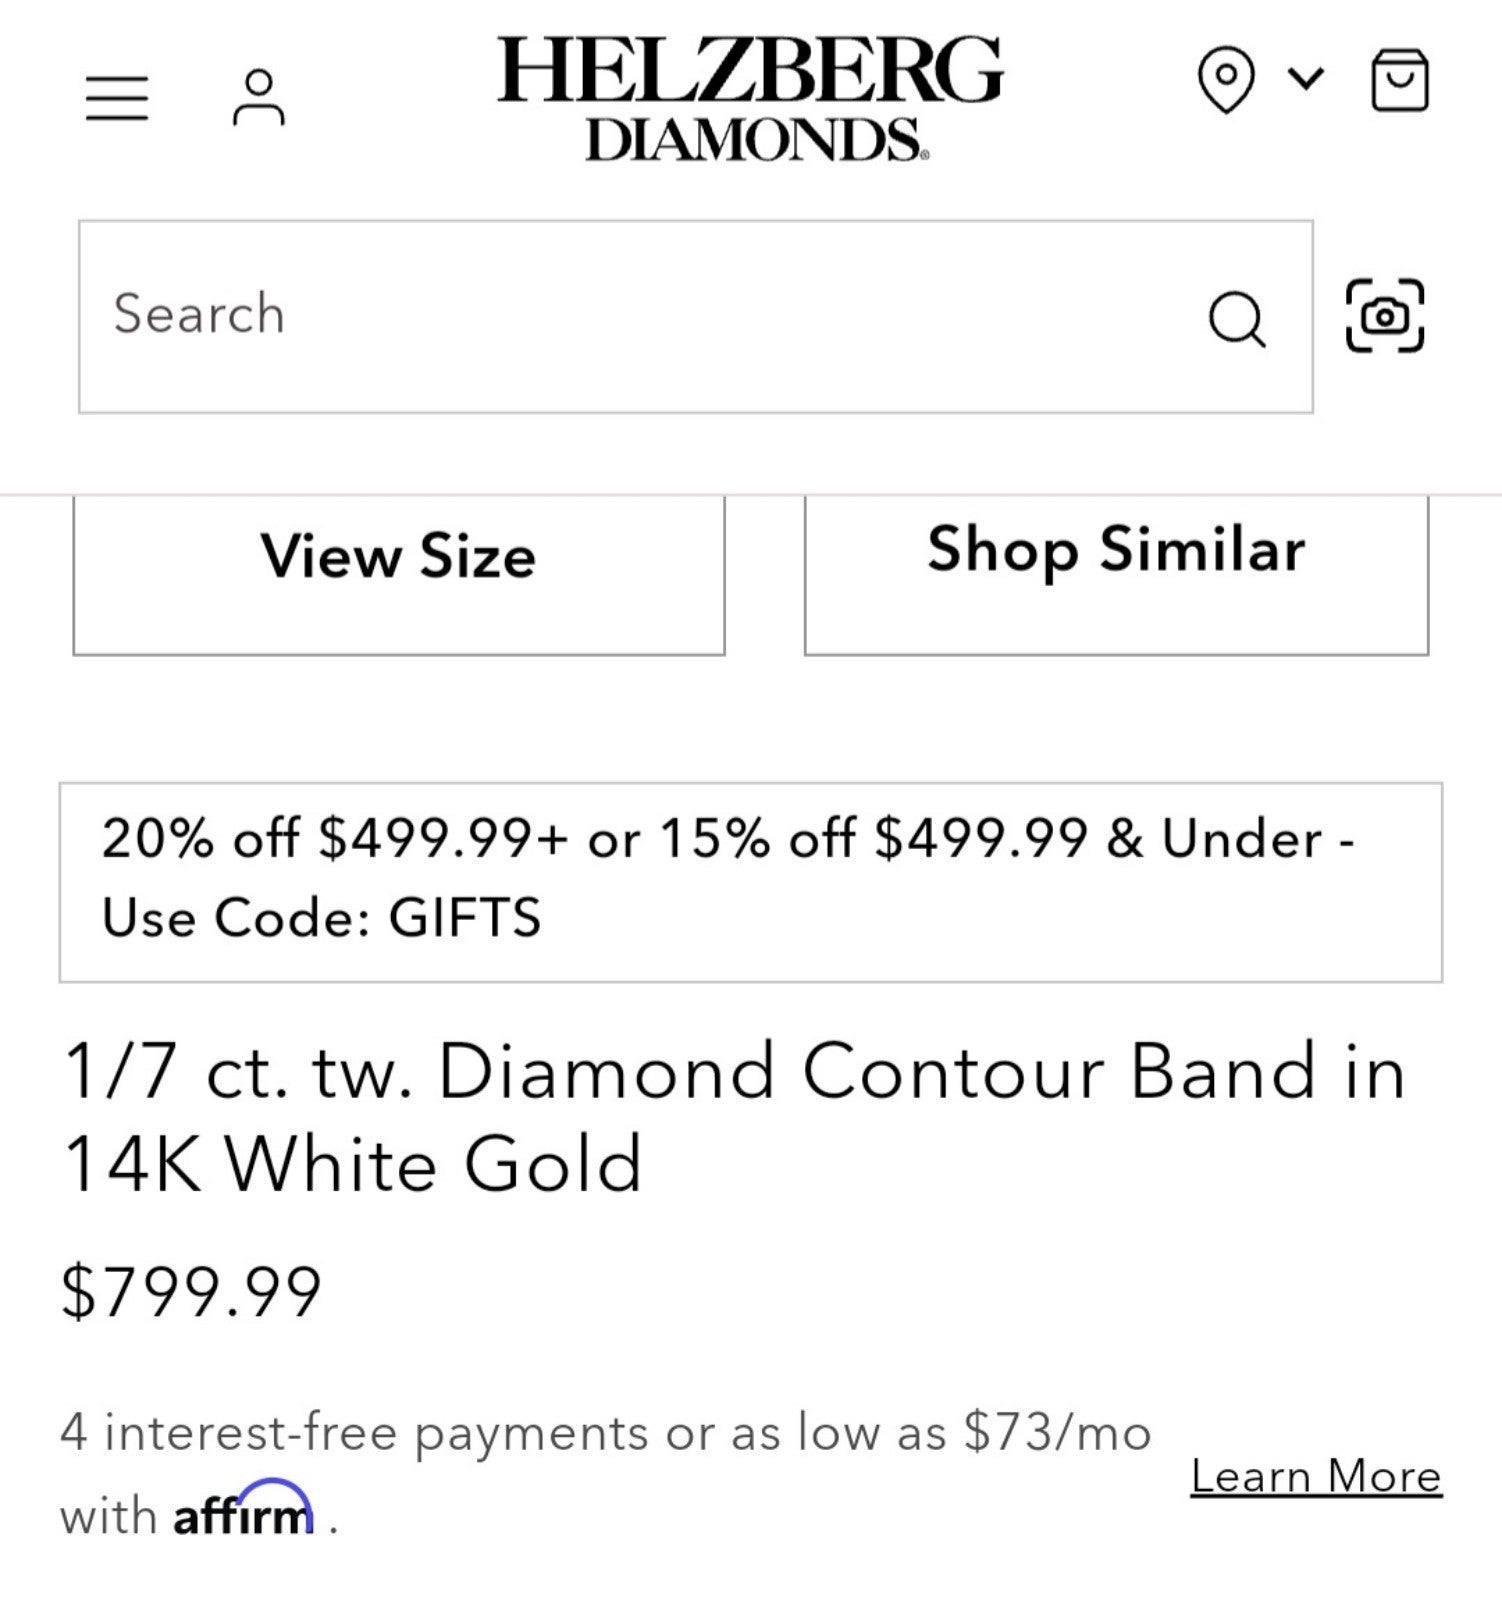Click the word DIAMONDS in the header logo
Viewport: 1502px width, 1600px height.
coord(757,139)
